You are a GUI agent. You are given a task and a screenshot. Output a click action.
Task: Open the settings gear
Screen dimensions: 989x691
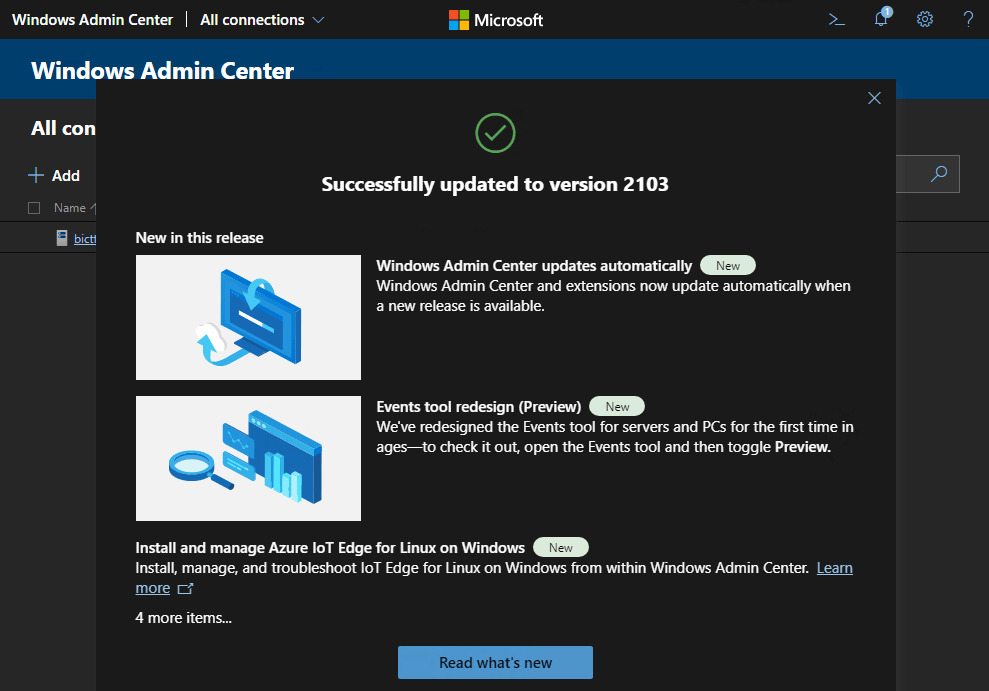[925, 20]
